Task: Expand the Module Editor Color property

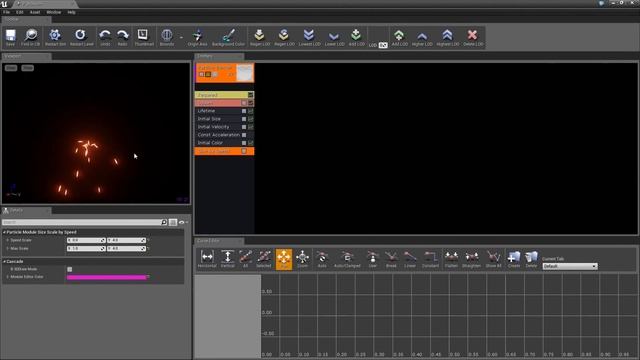Action: click(7, 277)
